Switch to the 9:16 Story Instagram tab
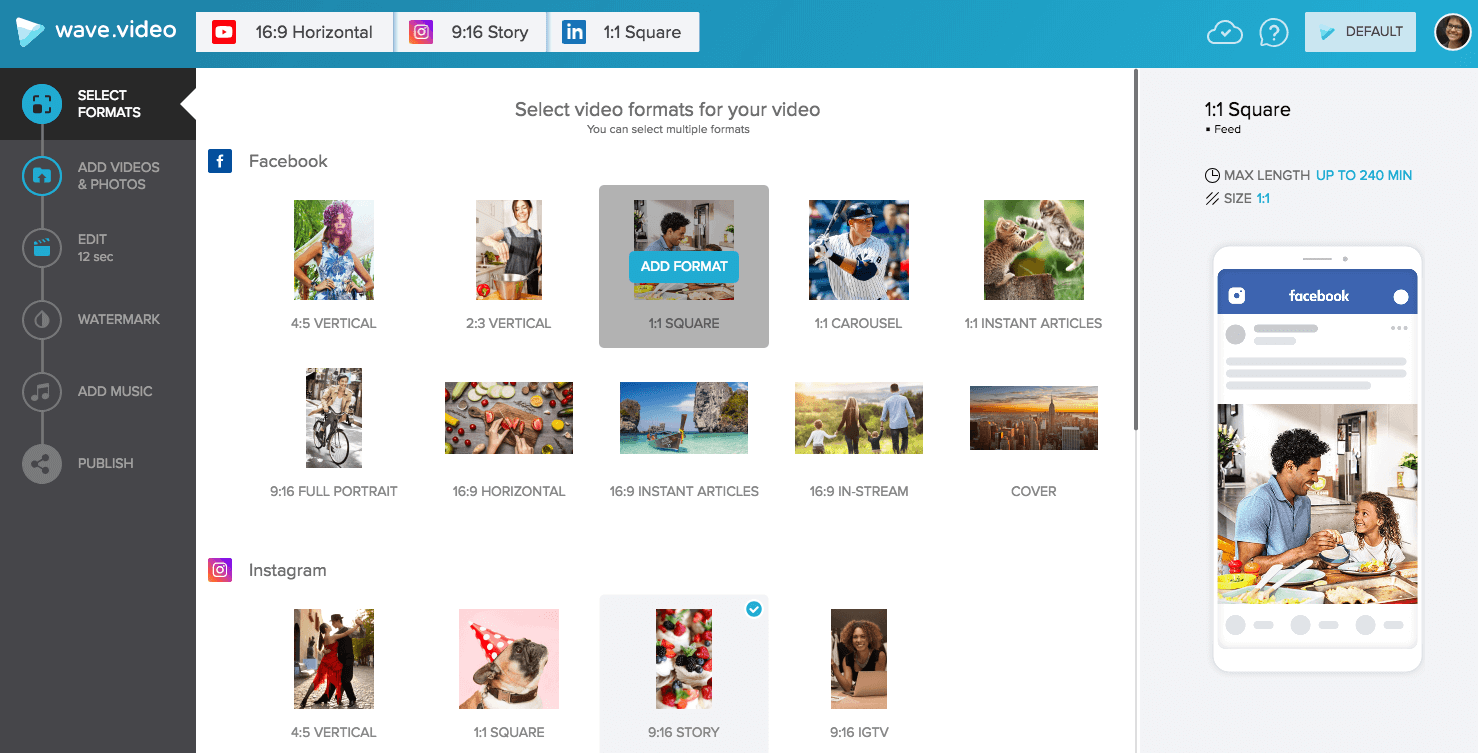The width and height of the screenshot is (1478, 753). 470,32
